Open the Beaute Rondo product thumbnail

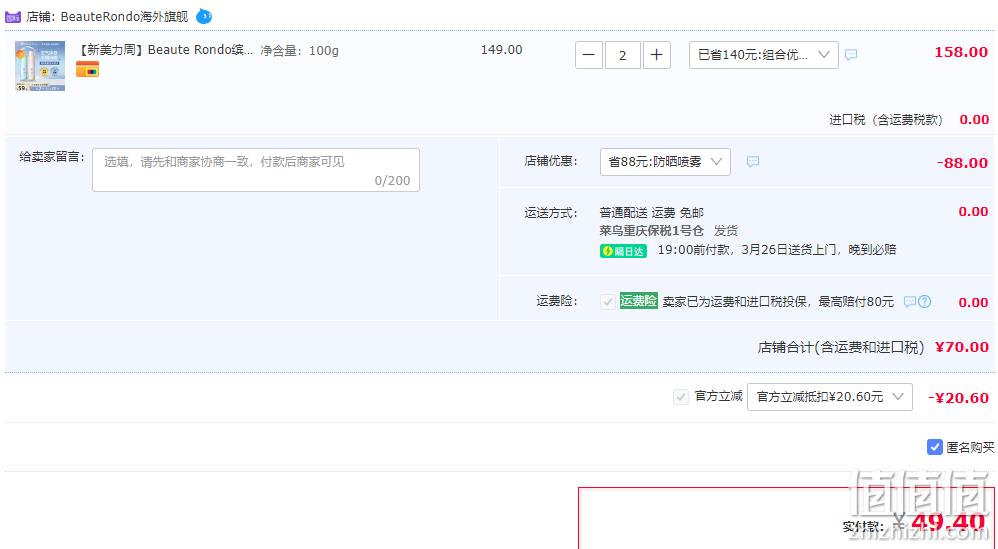coord(40,66)
